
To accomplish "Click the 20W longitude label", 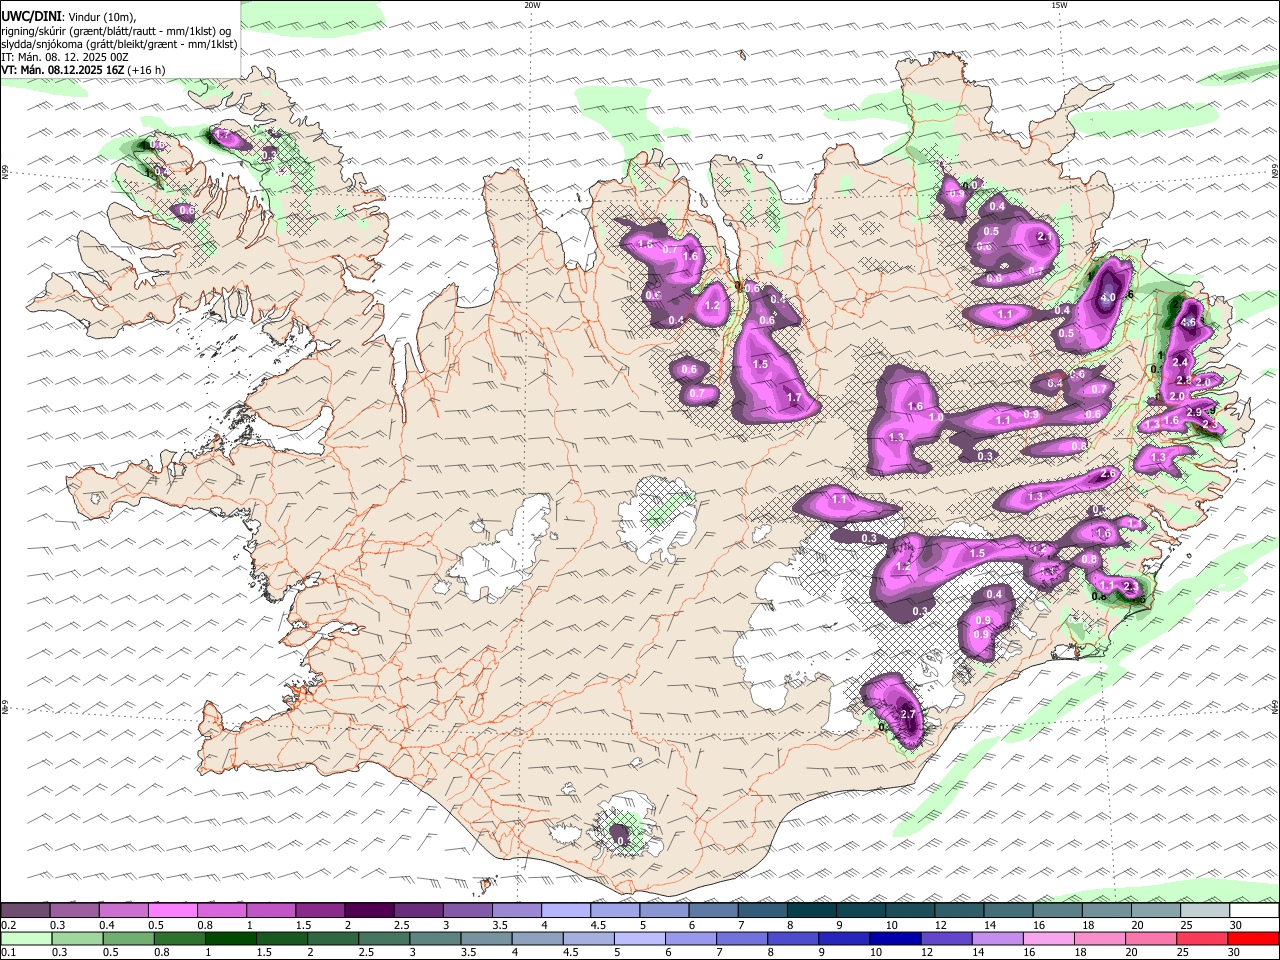I will click(x=532, y=5).
